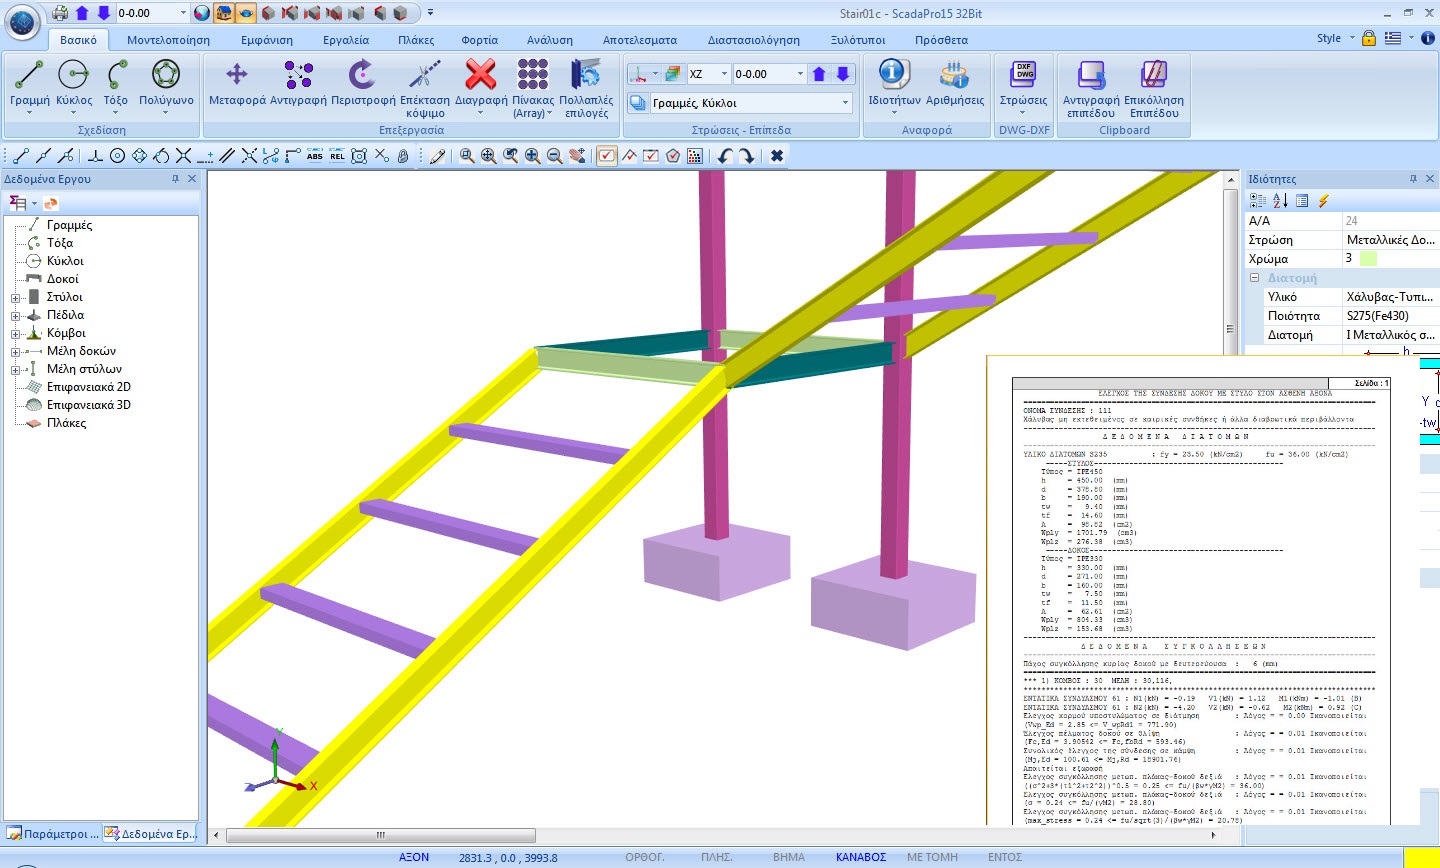Click the printer icon in quick access bar
The height and width of the screenshot is (868, 1440).
[60, 13]
